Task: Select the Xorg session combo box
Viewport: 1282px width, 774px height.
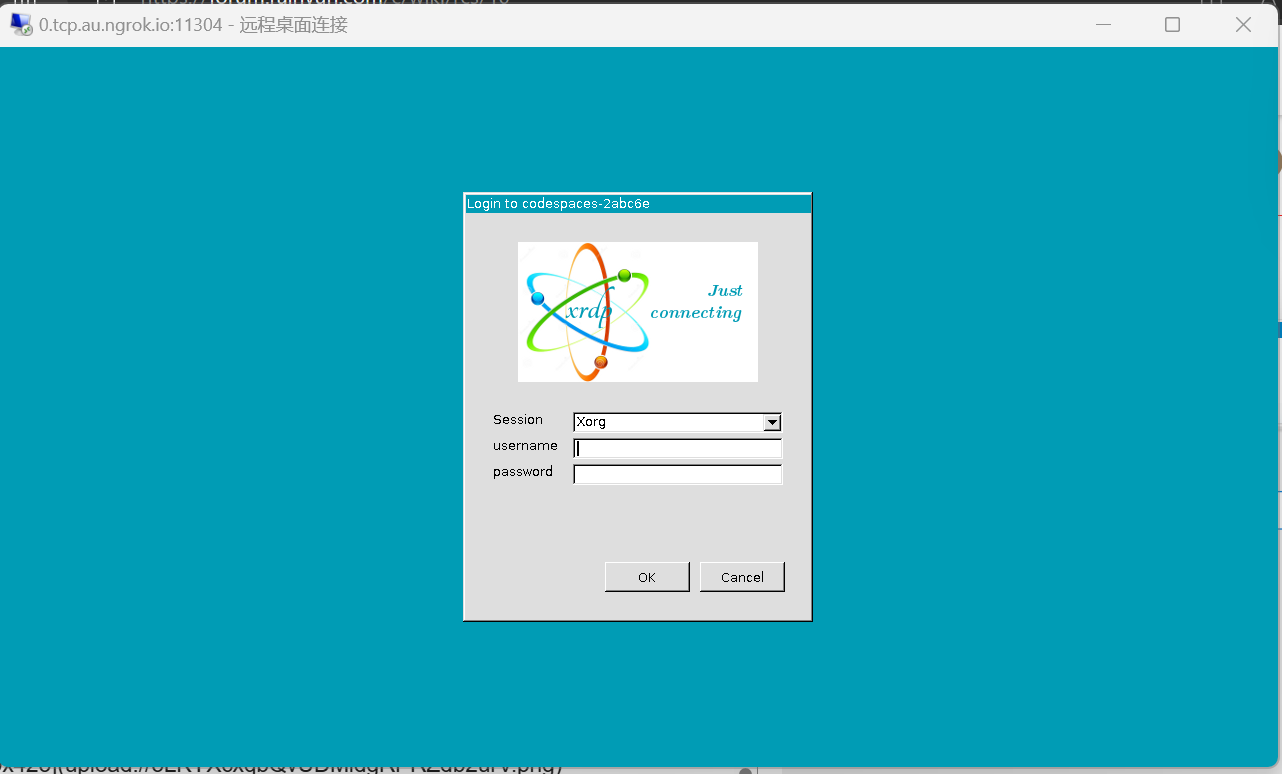Action: (x=677, y=423)
